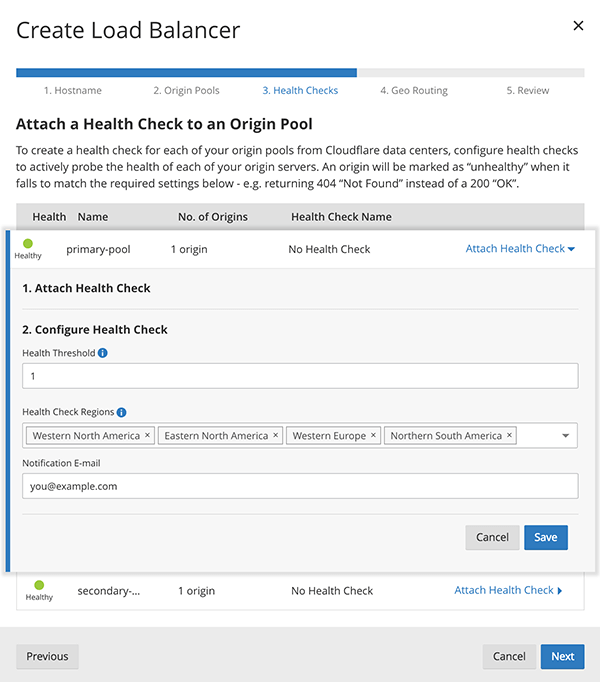This screenshot has height=682, width=600.
Task: Expand secondary pool Attach Health Check
Action: (x=508, y=591)
